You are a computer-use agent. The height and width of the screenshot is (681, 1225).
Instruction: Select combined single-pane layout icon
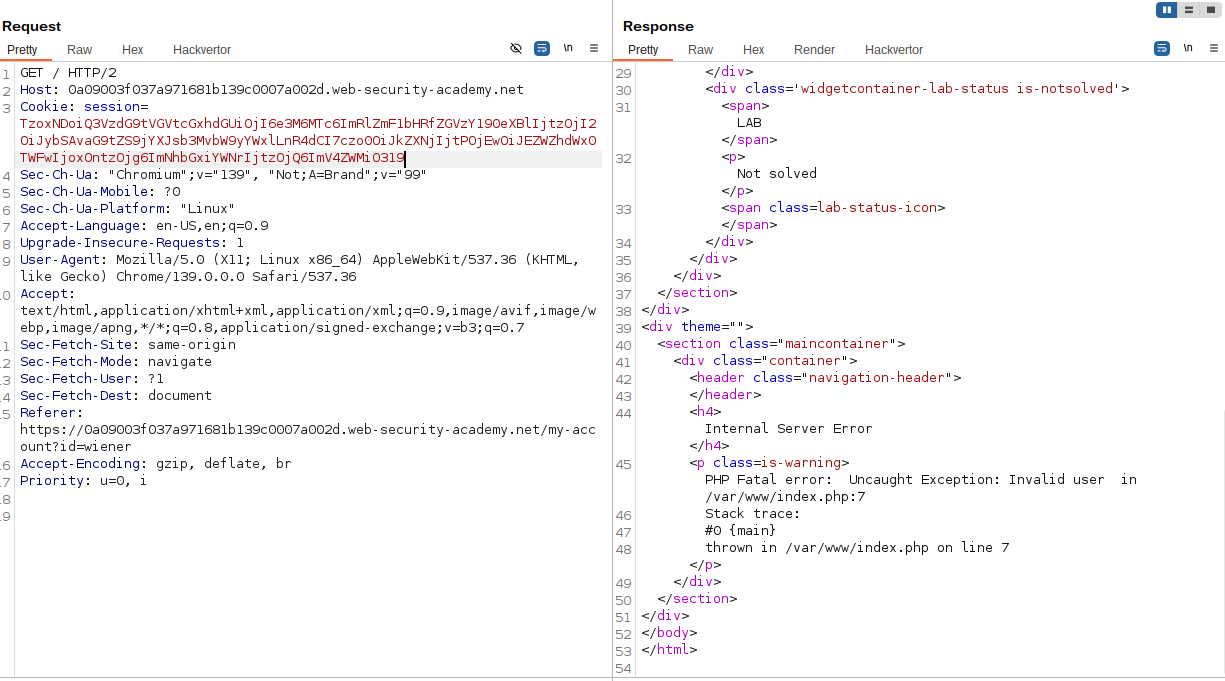1210,10
